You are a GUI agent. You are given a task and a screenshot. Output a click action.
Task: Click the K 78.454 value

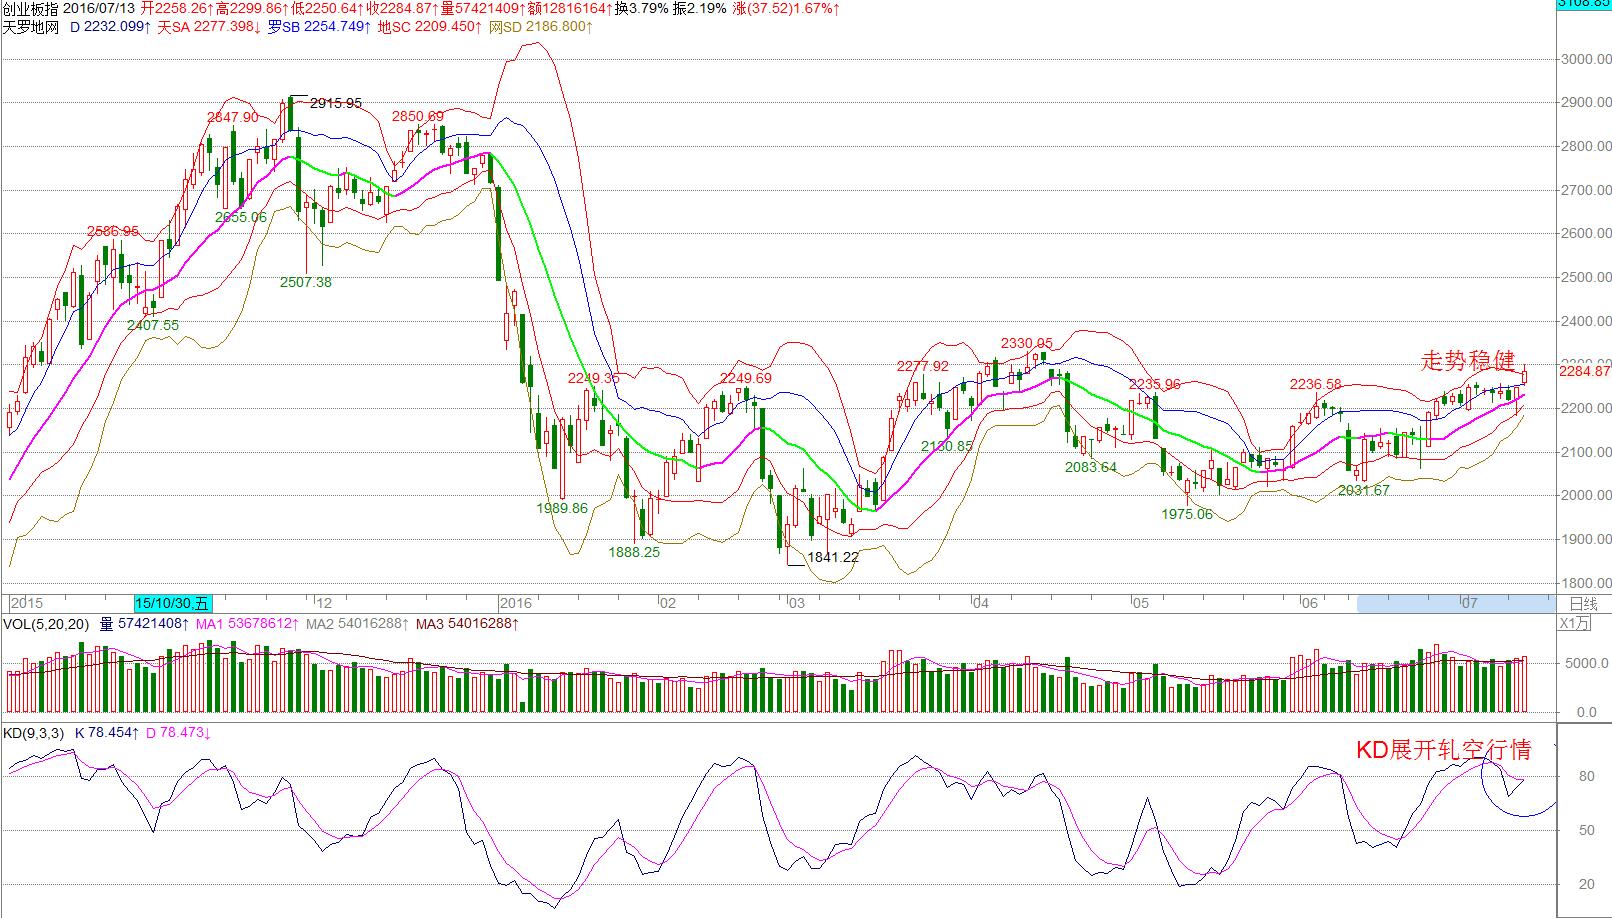click(107, 733)
